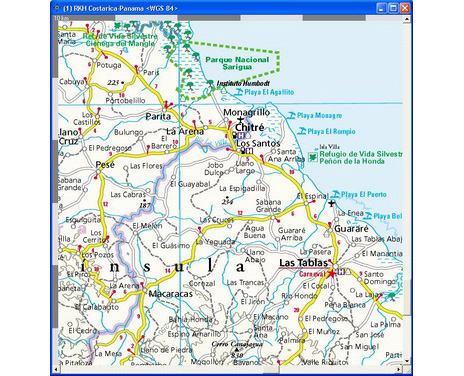This screenshot has height=376, width=464.
Task: Click the Playa El Puerto beach icon
Action: click(335, 194)
